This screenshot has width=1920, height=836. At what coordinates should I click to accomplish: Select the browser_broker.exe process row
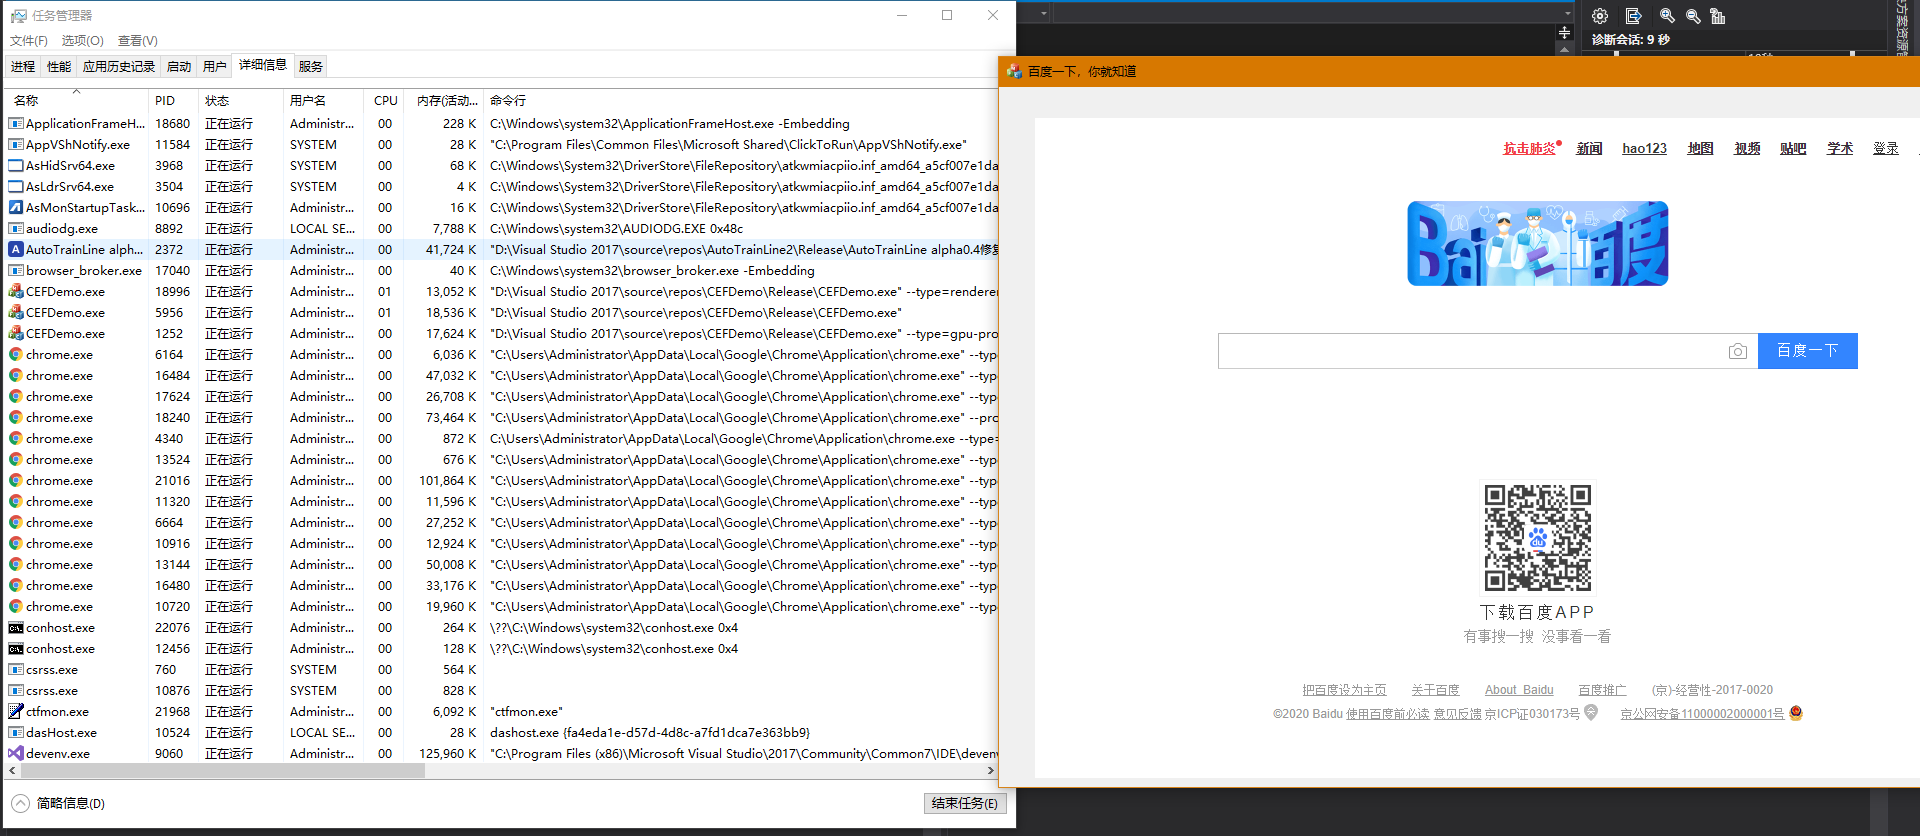coord(502,270)
